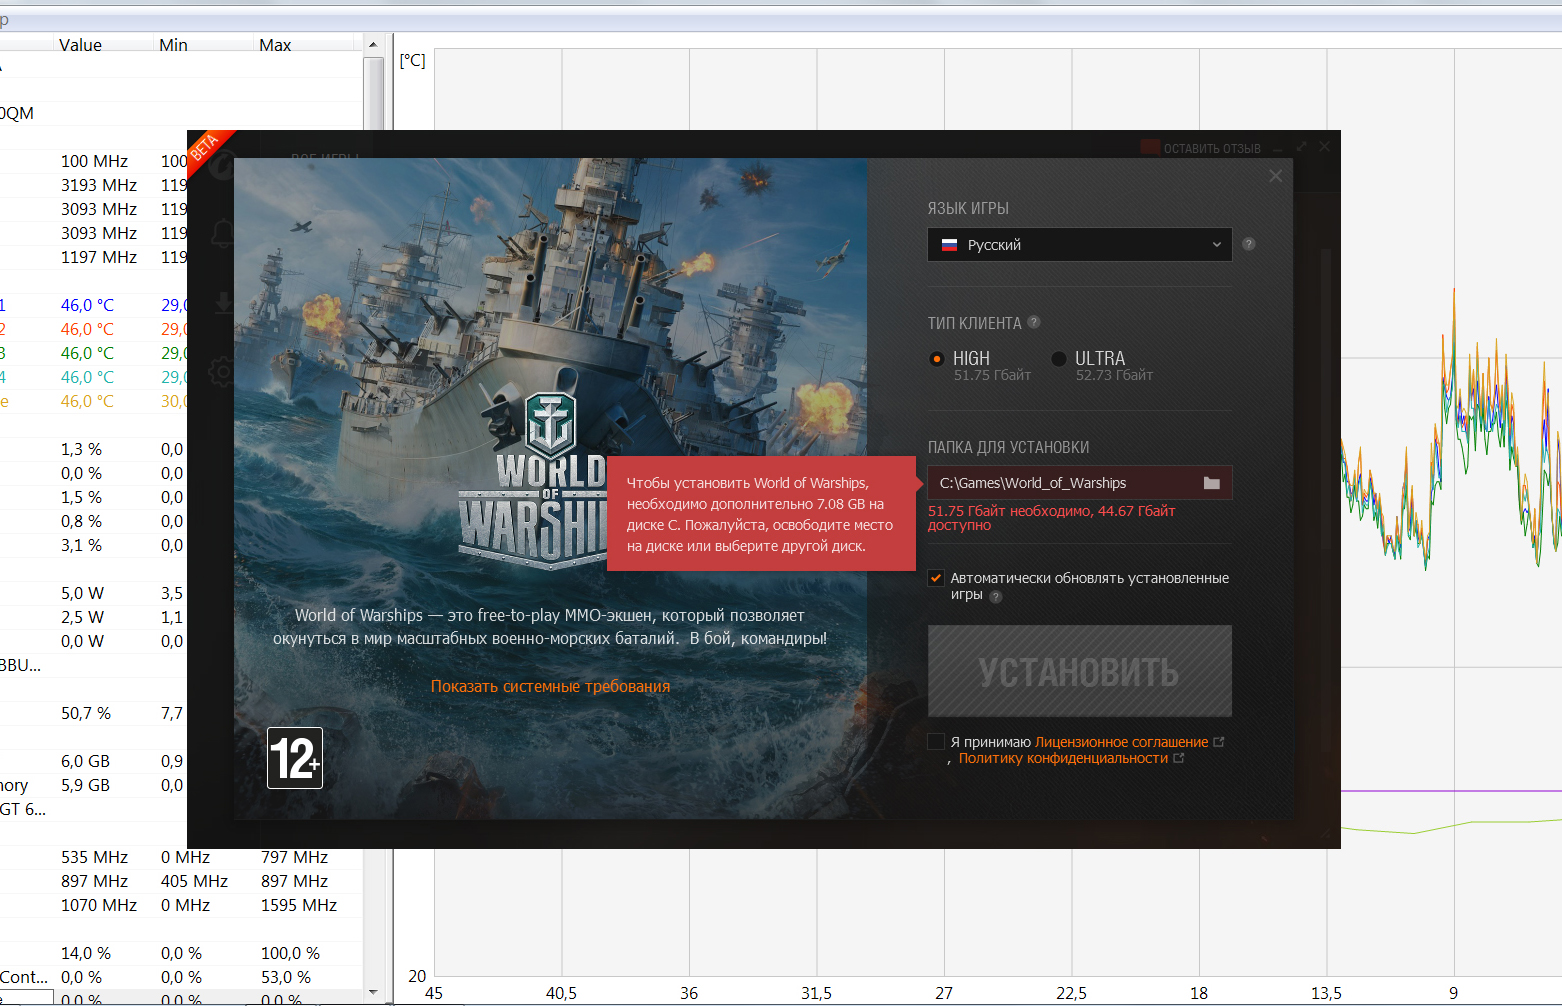Open the game language dropdown showing Русский

pos(1079,245)
